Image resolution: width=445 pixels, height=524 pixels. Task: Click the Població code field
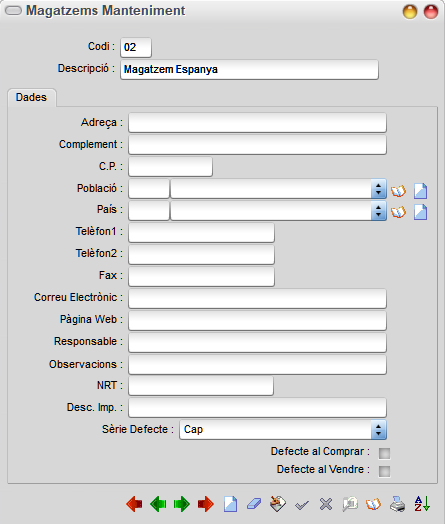click(149, 189)
